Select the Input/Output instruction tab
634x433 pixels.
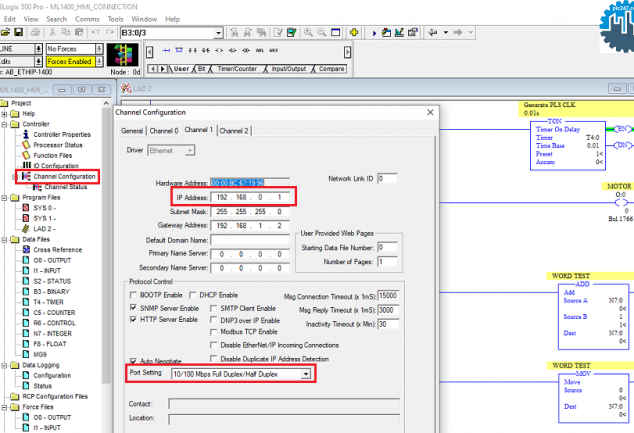click(x=288, y=69)
